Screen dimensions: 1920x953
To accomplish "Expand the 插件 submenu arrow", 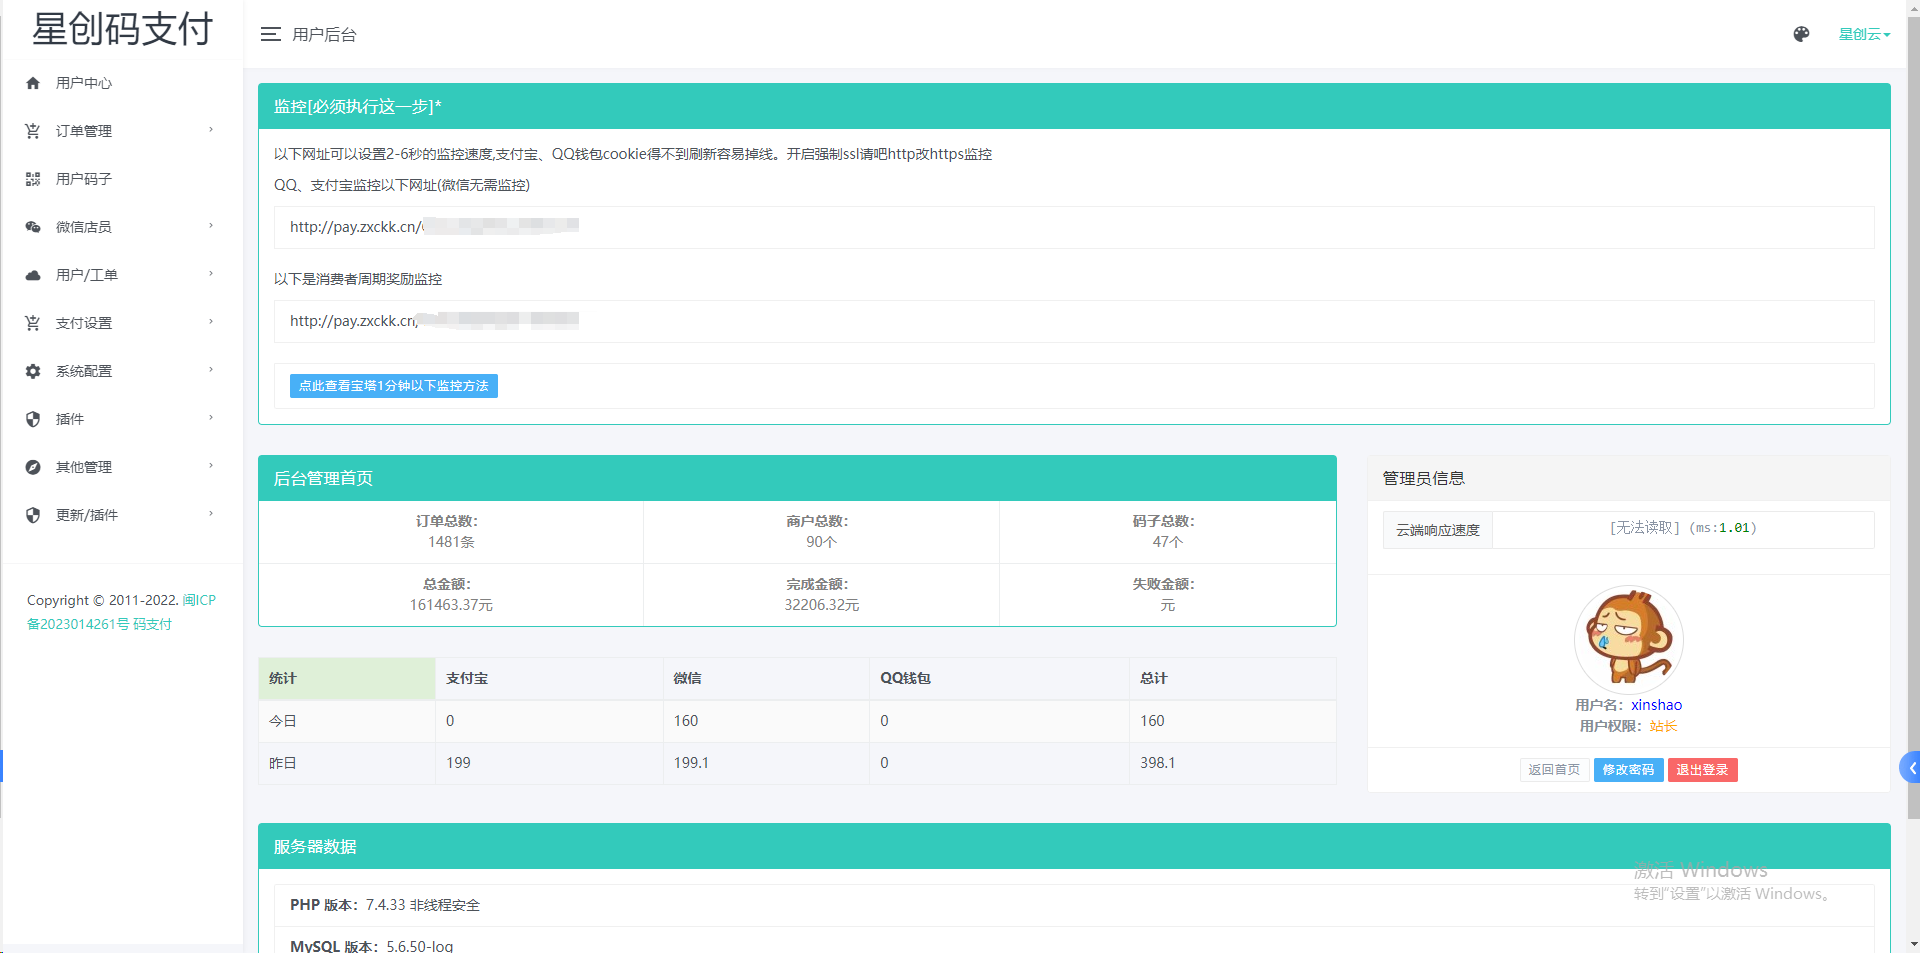I will 211,418.
